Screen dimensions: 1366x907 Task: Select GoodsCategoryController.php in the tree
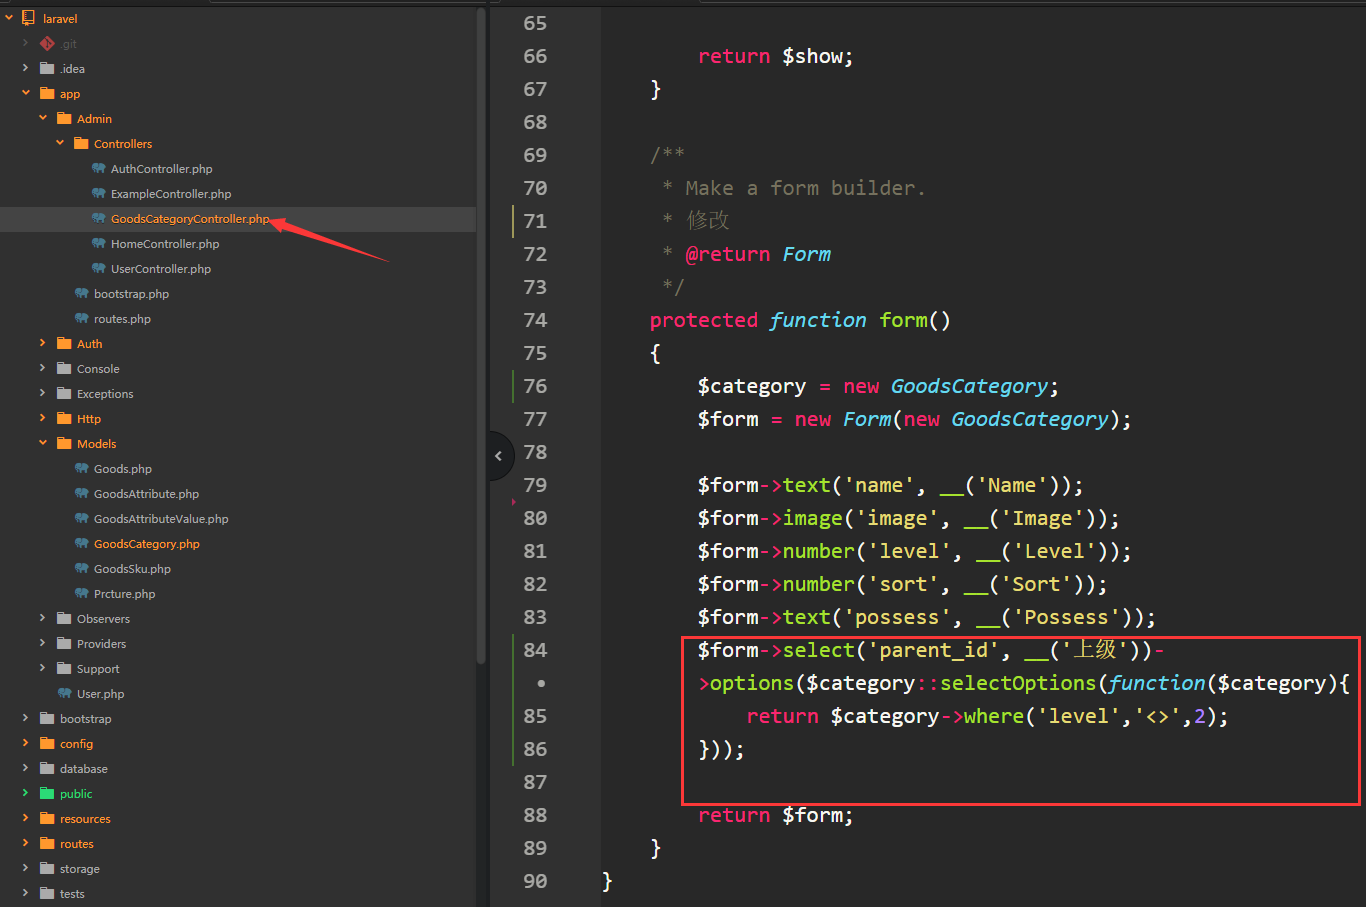(x=190, y=219)
